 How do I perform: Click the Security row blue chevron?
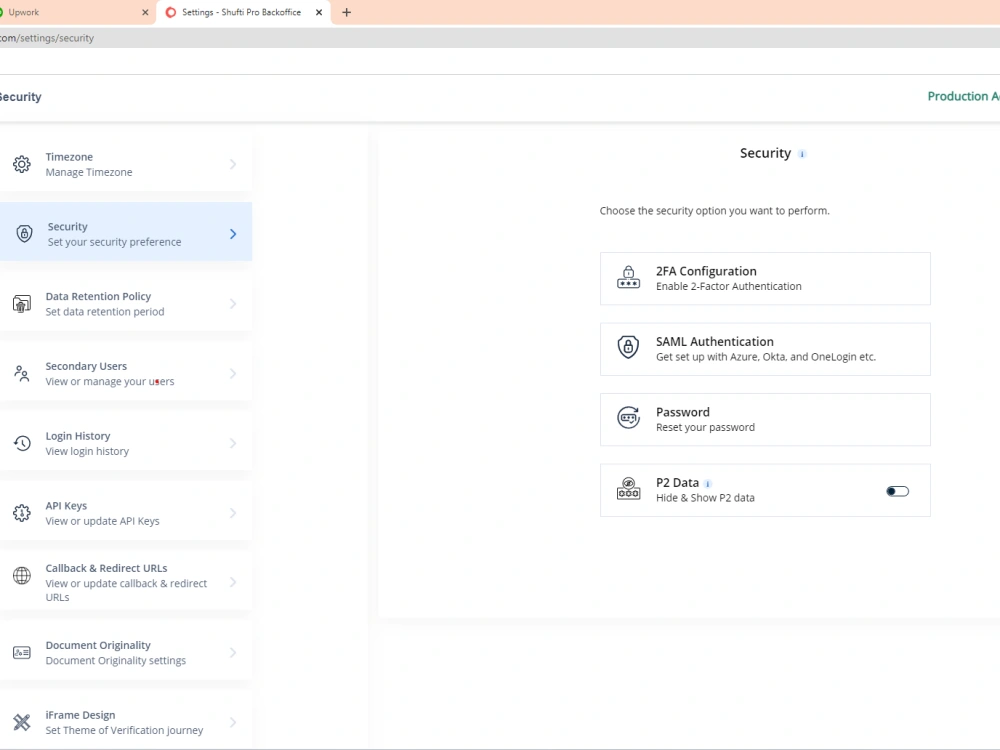point(233,234)
